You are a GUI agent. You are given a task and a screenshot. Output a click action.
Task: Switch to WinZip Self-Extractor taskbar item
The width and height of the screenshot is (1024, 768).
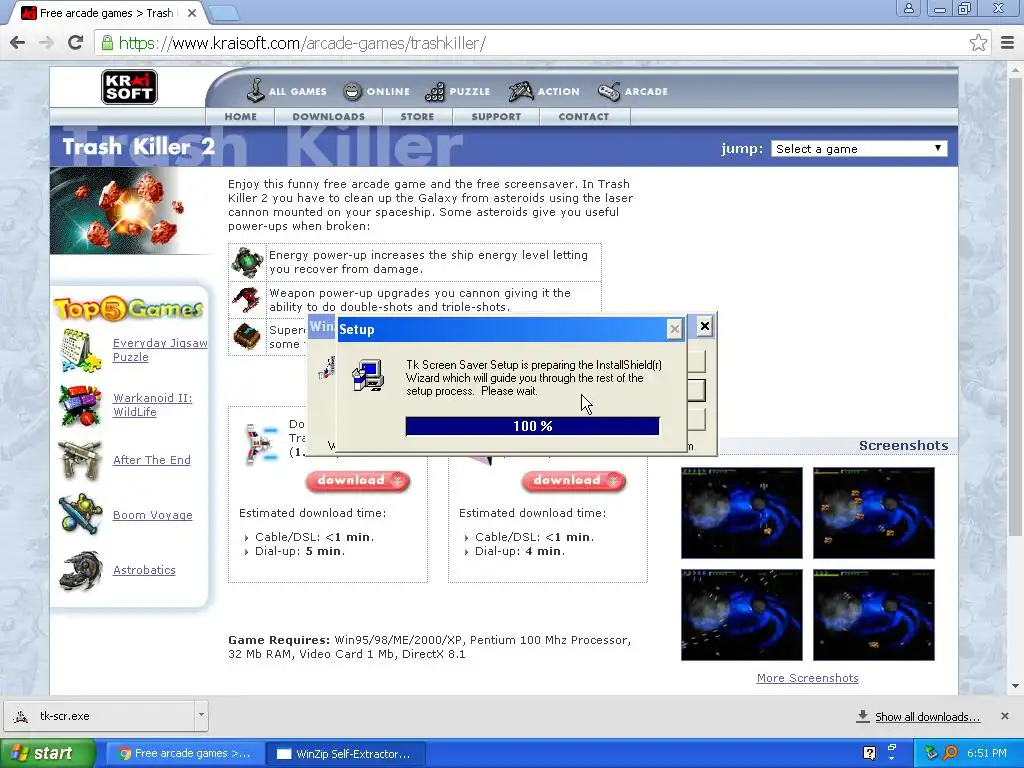346,753
